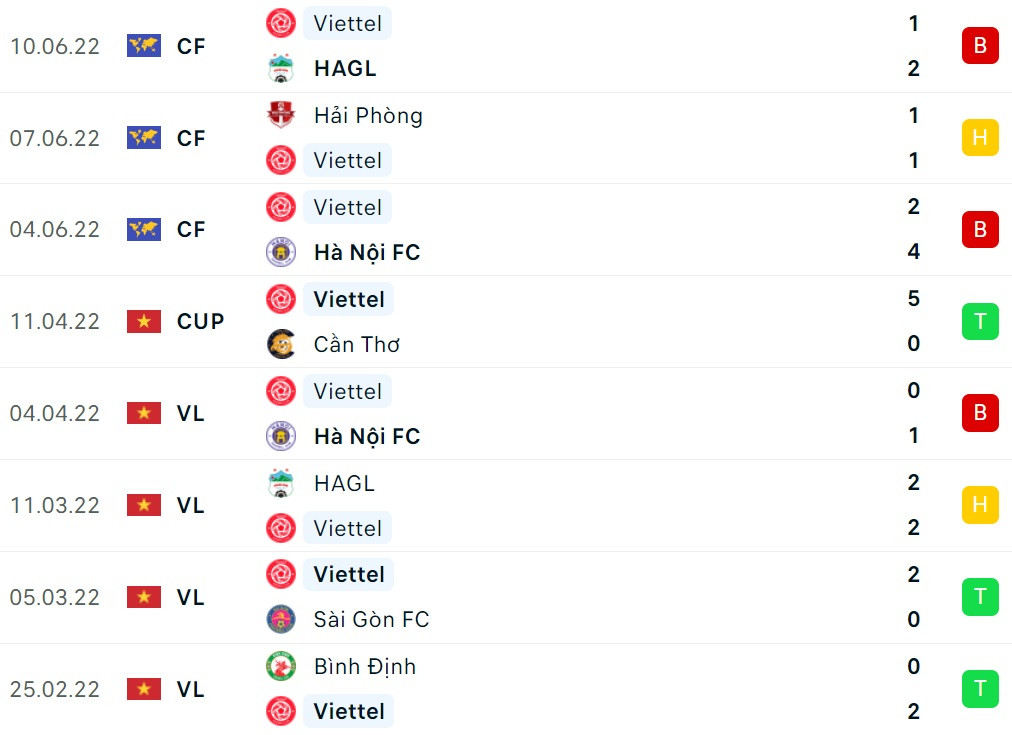Click yellow H badge for 11.03.22 HAGL match

(x=980, y=505)
